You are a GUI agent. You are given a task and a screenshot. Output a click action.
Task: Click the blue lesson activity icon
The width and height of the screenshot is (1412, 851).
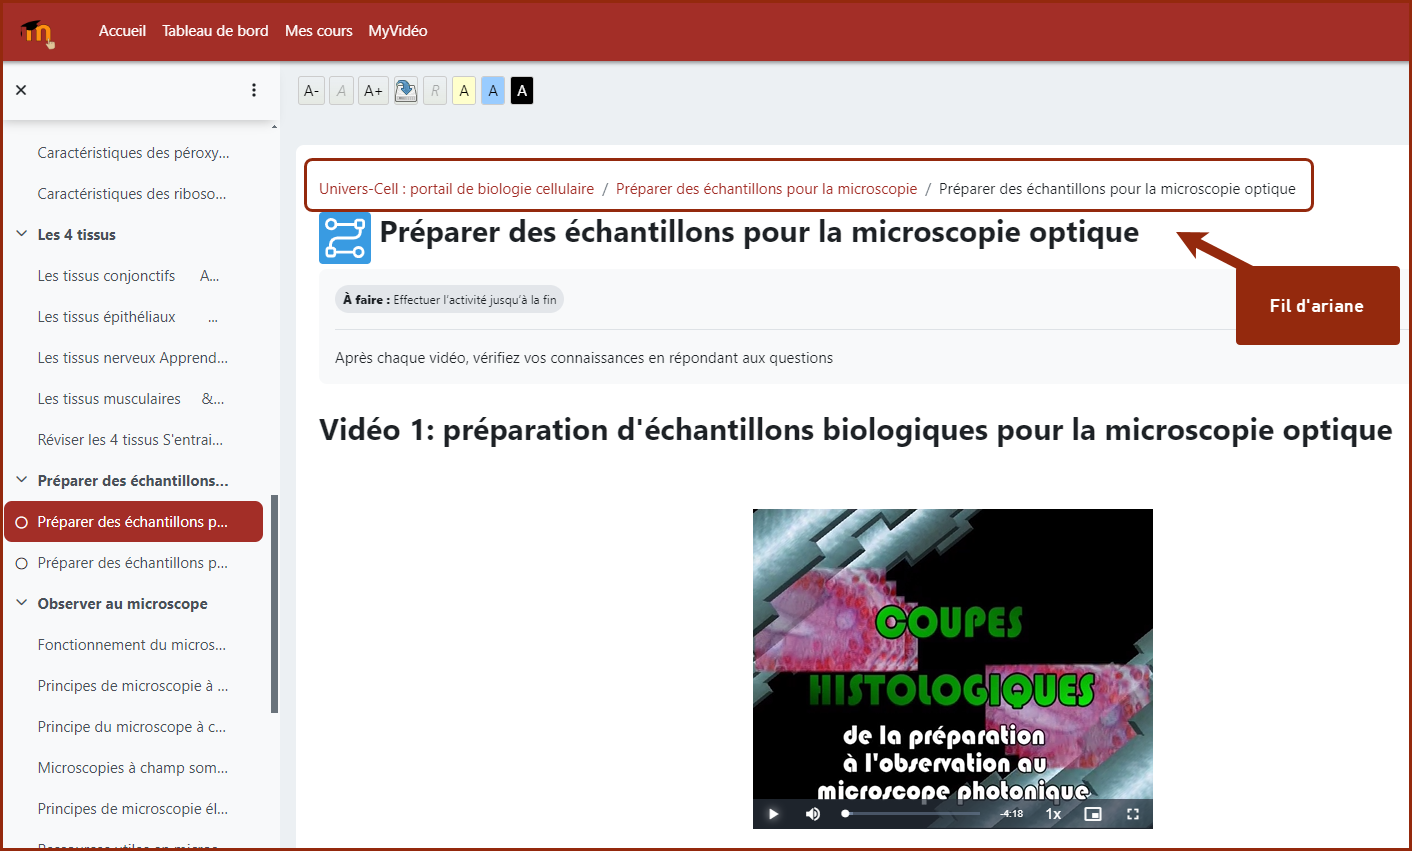click(x=345, y=238)
